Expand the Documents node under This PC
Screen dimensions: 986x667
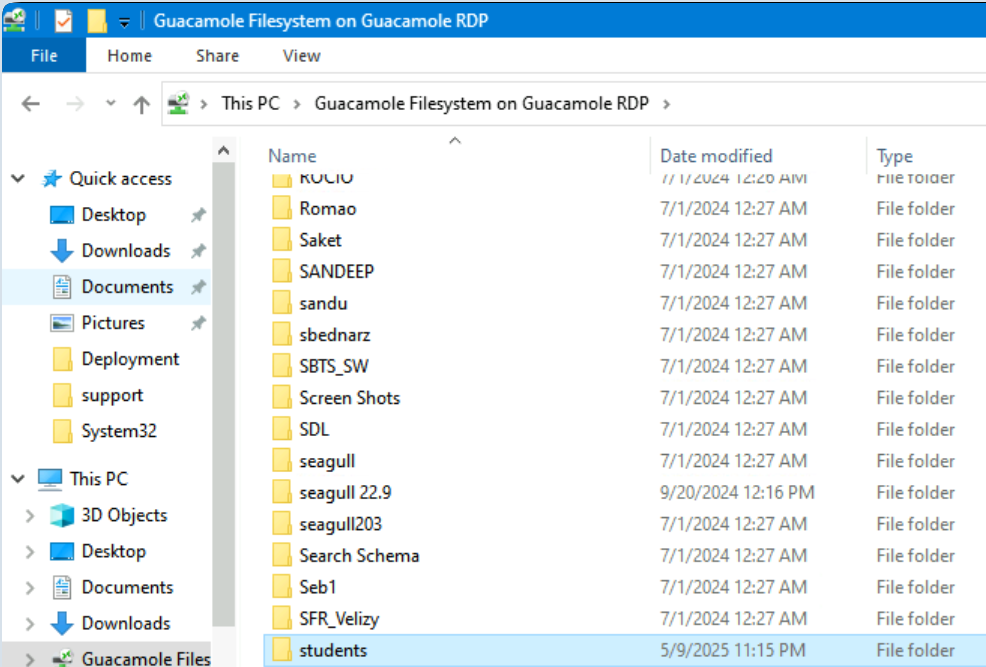pyautogui.click(x=30, y=587)
